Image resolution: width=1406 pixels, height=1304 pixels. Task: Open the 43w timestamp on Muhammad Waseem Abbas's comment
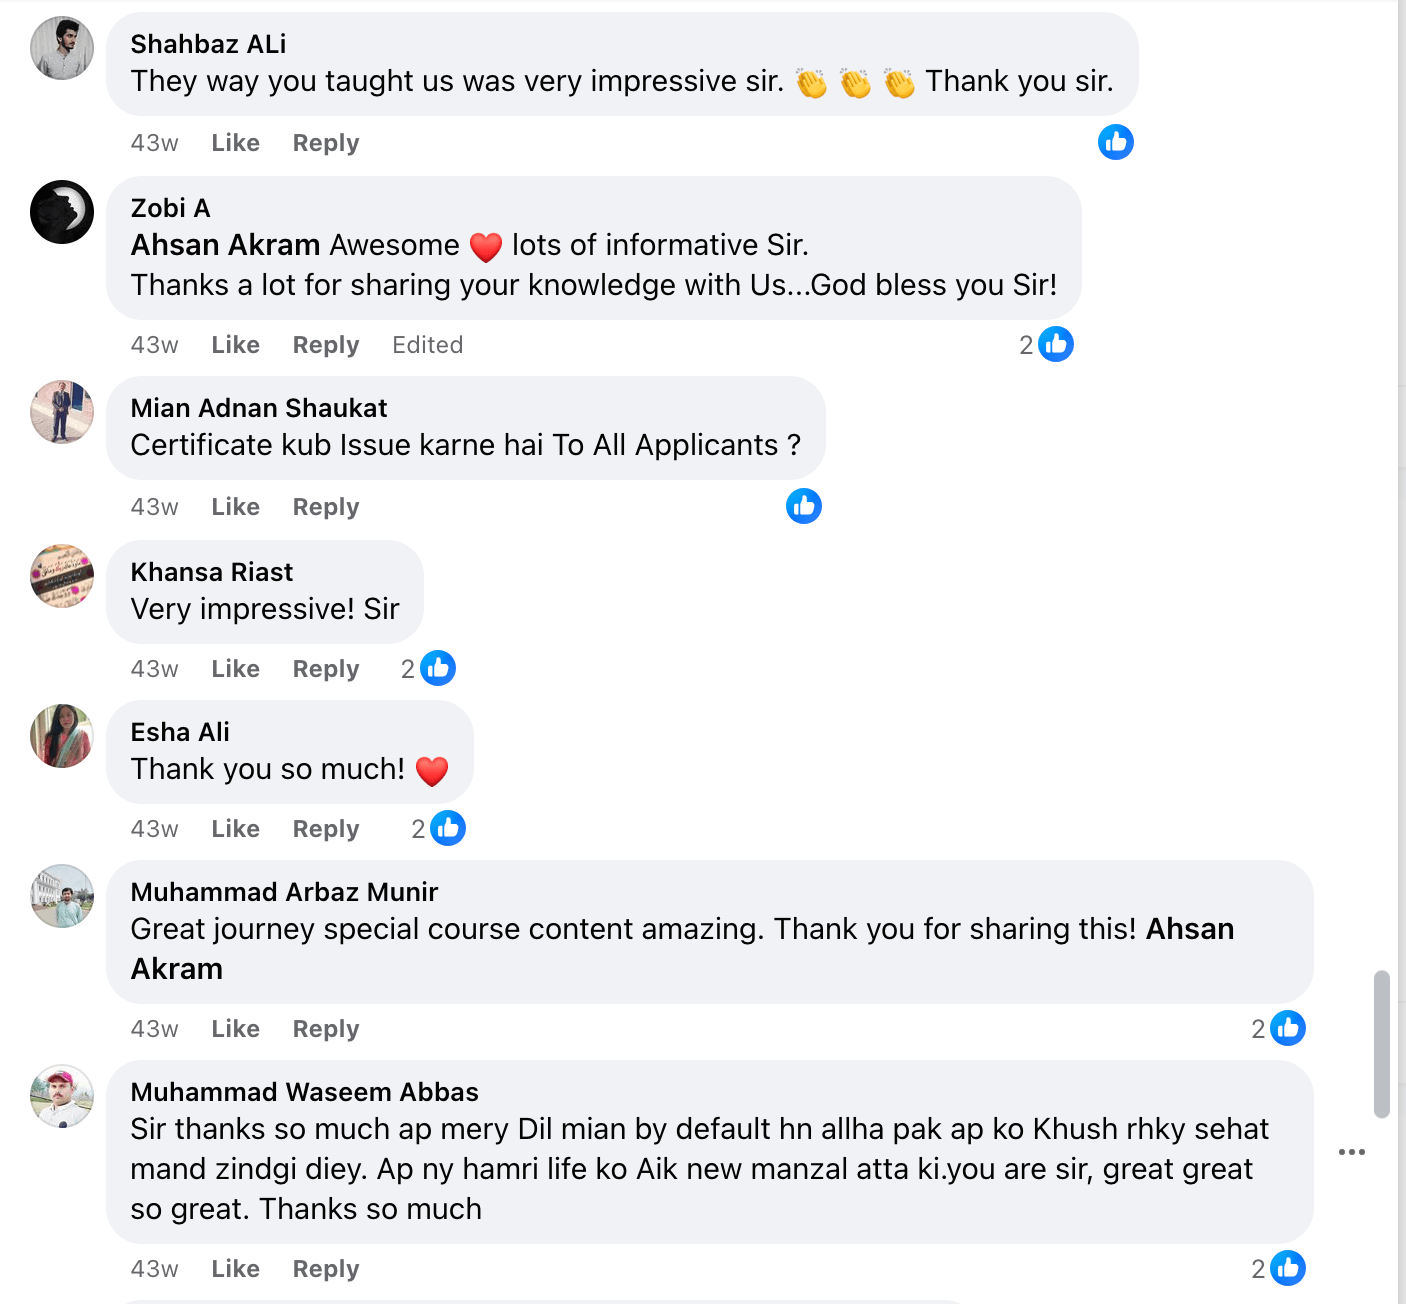tap(154, 1269)
